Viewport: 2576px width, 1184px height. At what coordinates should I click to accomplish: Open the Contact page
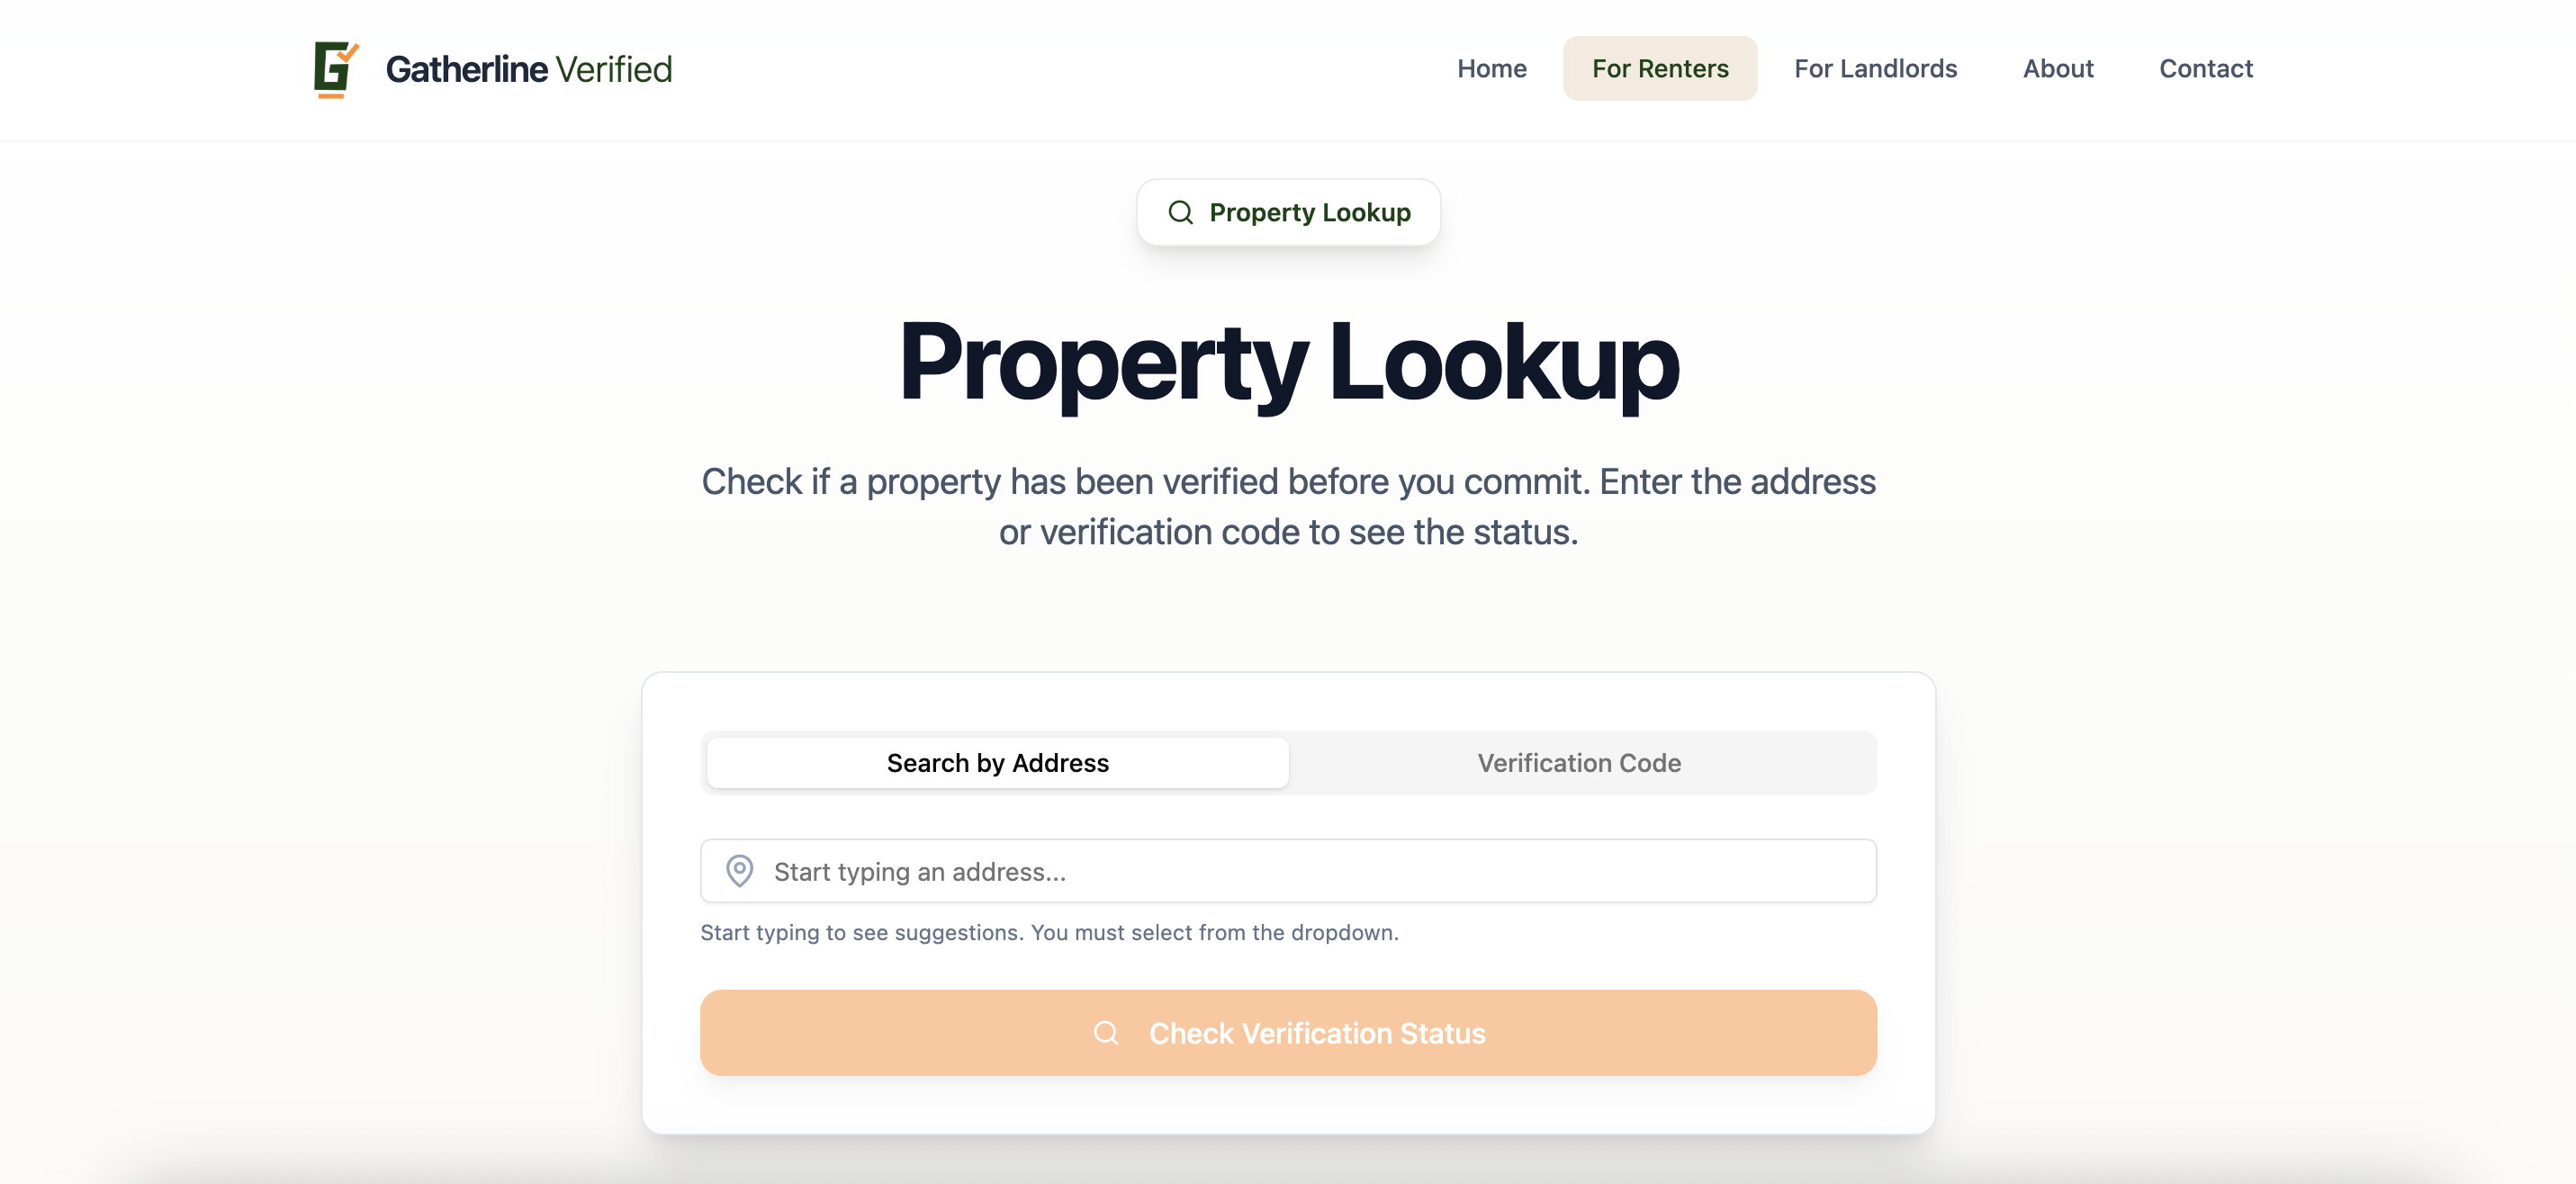2206,68
